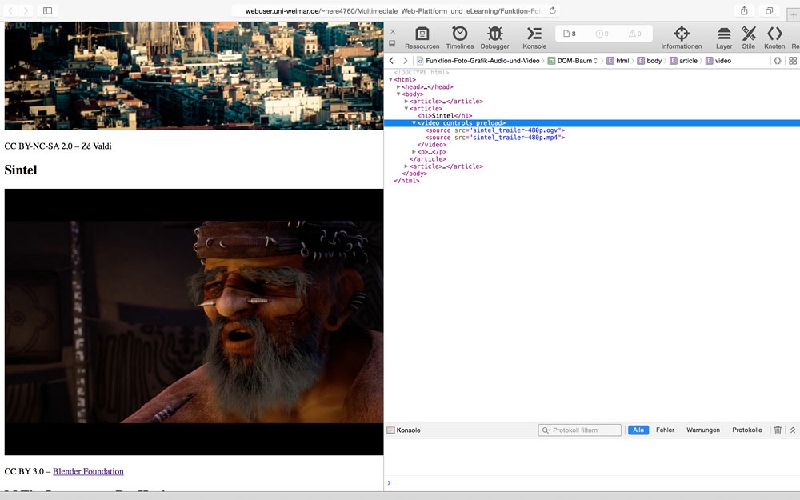Toggle the Safari sidebar icon

[47, 10]
